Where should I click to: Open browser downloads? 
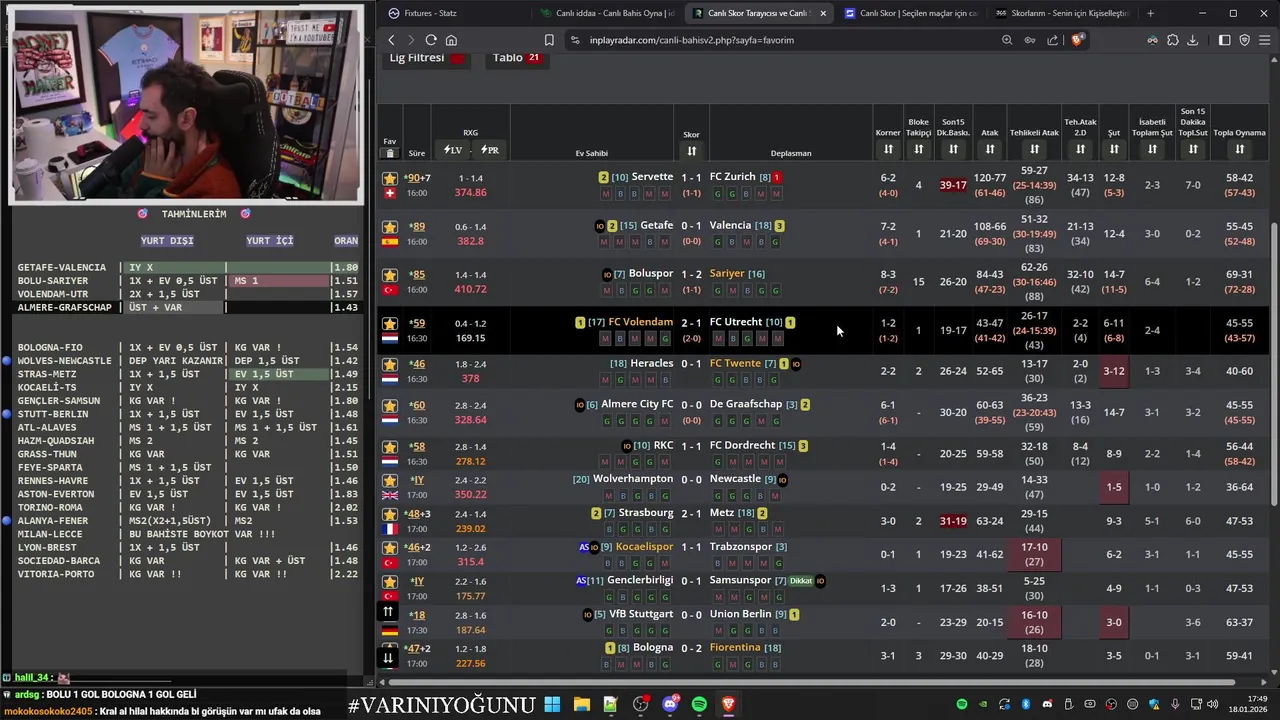click(1192, 40)
